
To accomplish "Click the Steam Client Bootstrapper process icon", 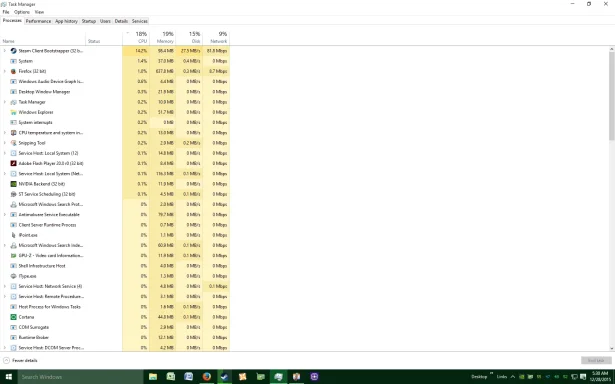I will (13, 51).
